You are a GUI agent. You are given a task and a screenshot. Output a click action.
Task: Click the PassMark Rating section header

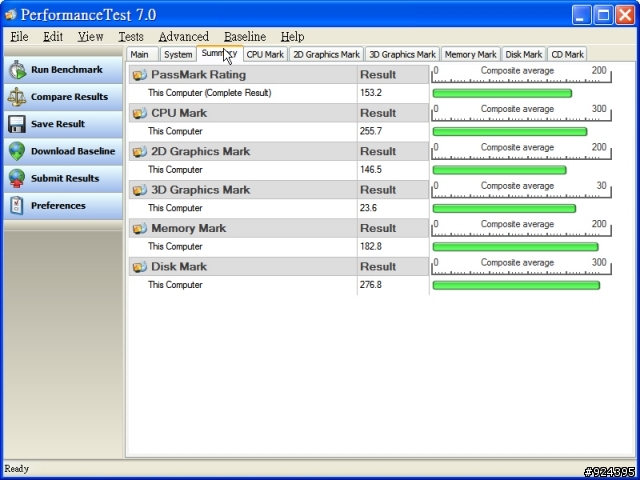279,75
